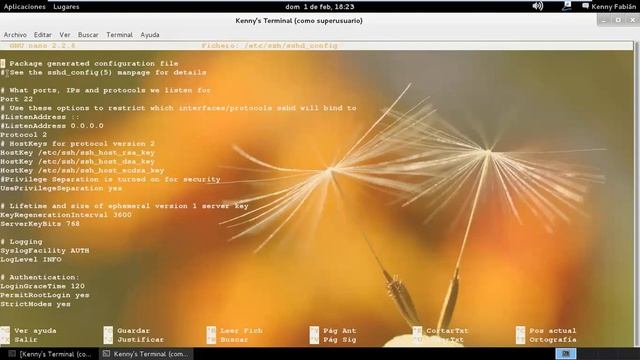The image size is (640, 360).
Task: Click the terminal vertical scrollbar
Action: (x=636, y=194)
